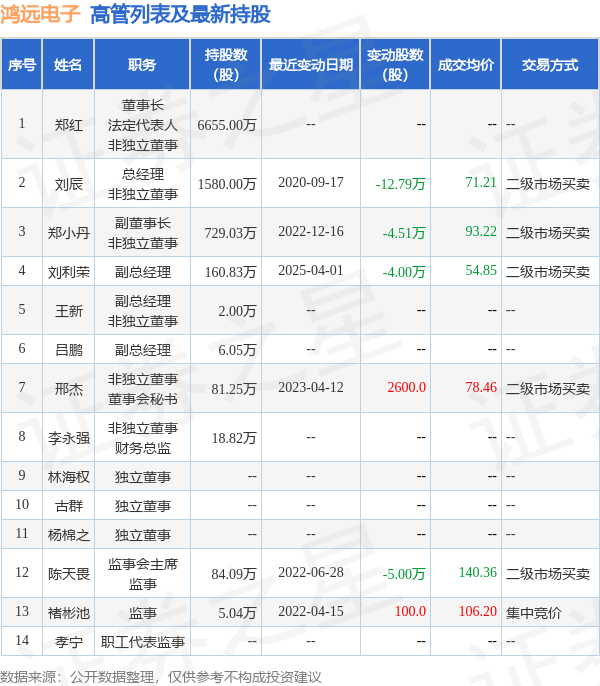
Task: Click the 持股数(股) column header
Action: click(x=226, y=65)
